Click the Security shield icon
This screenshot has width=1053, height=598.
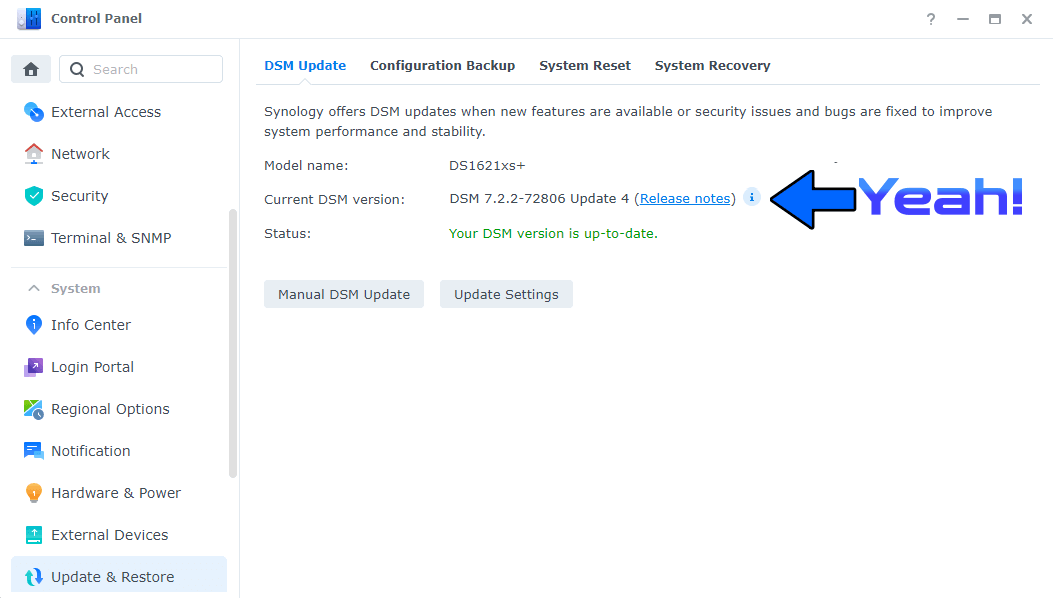coord(34,196)
